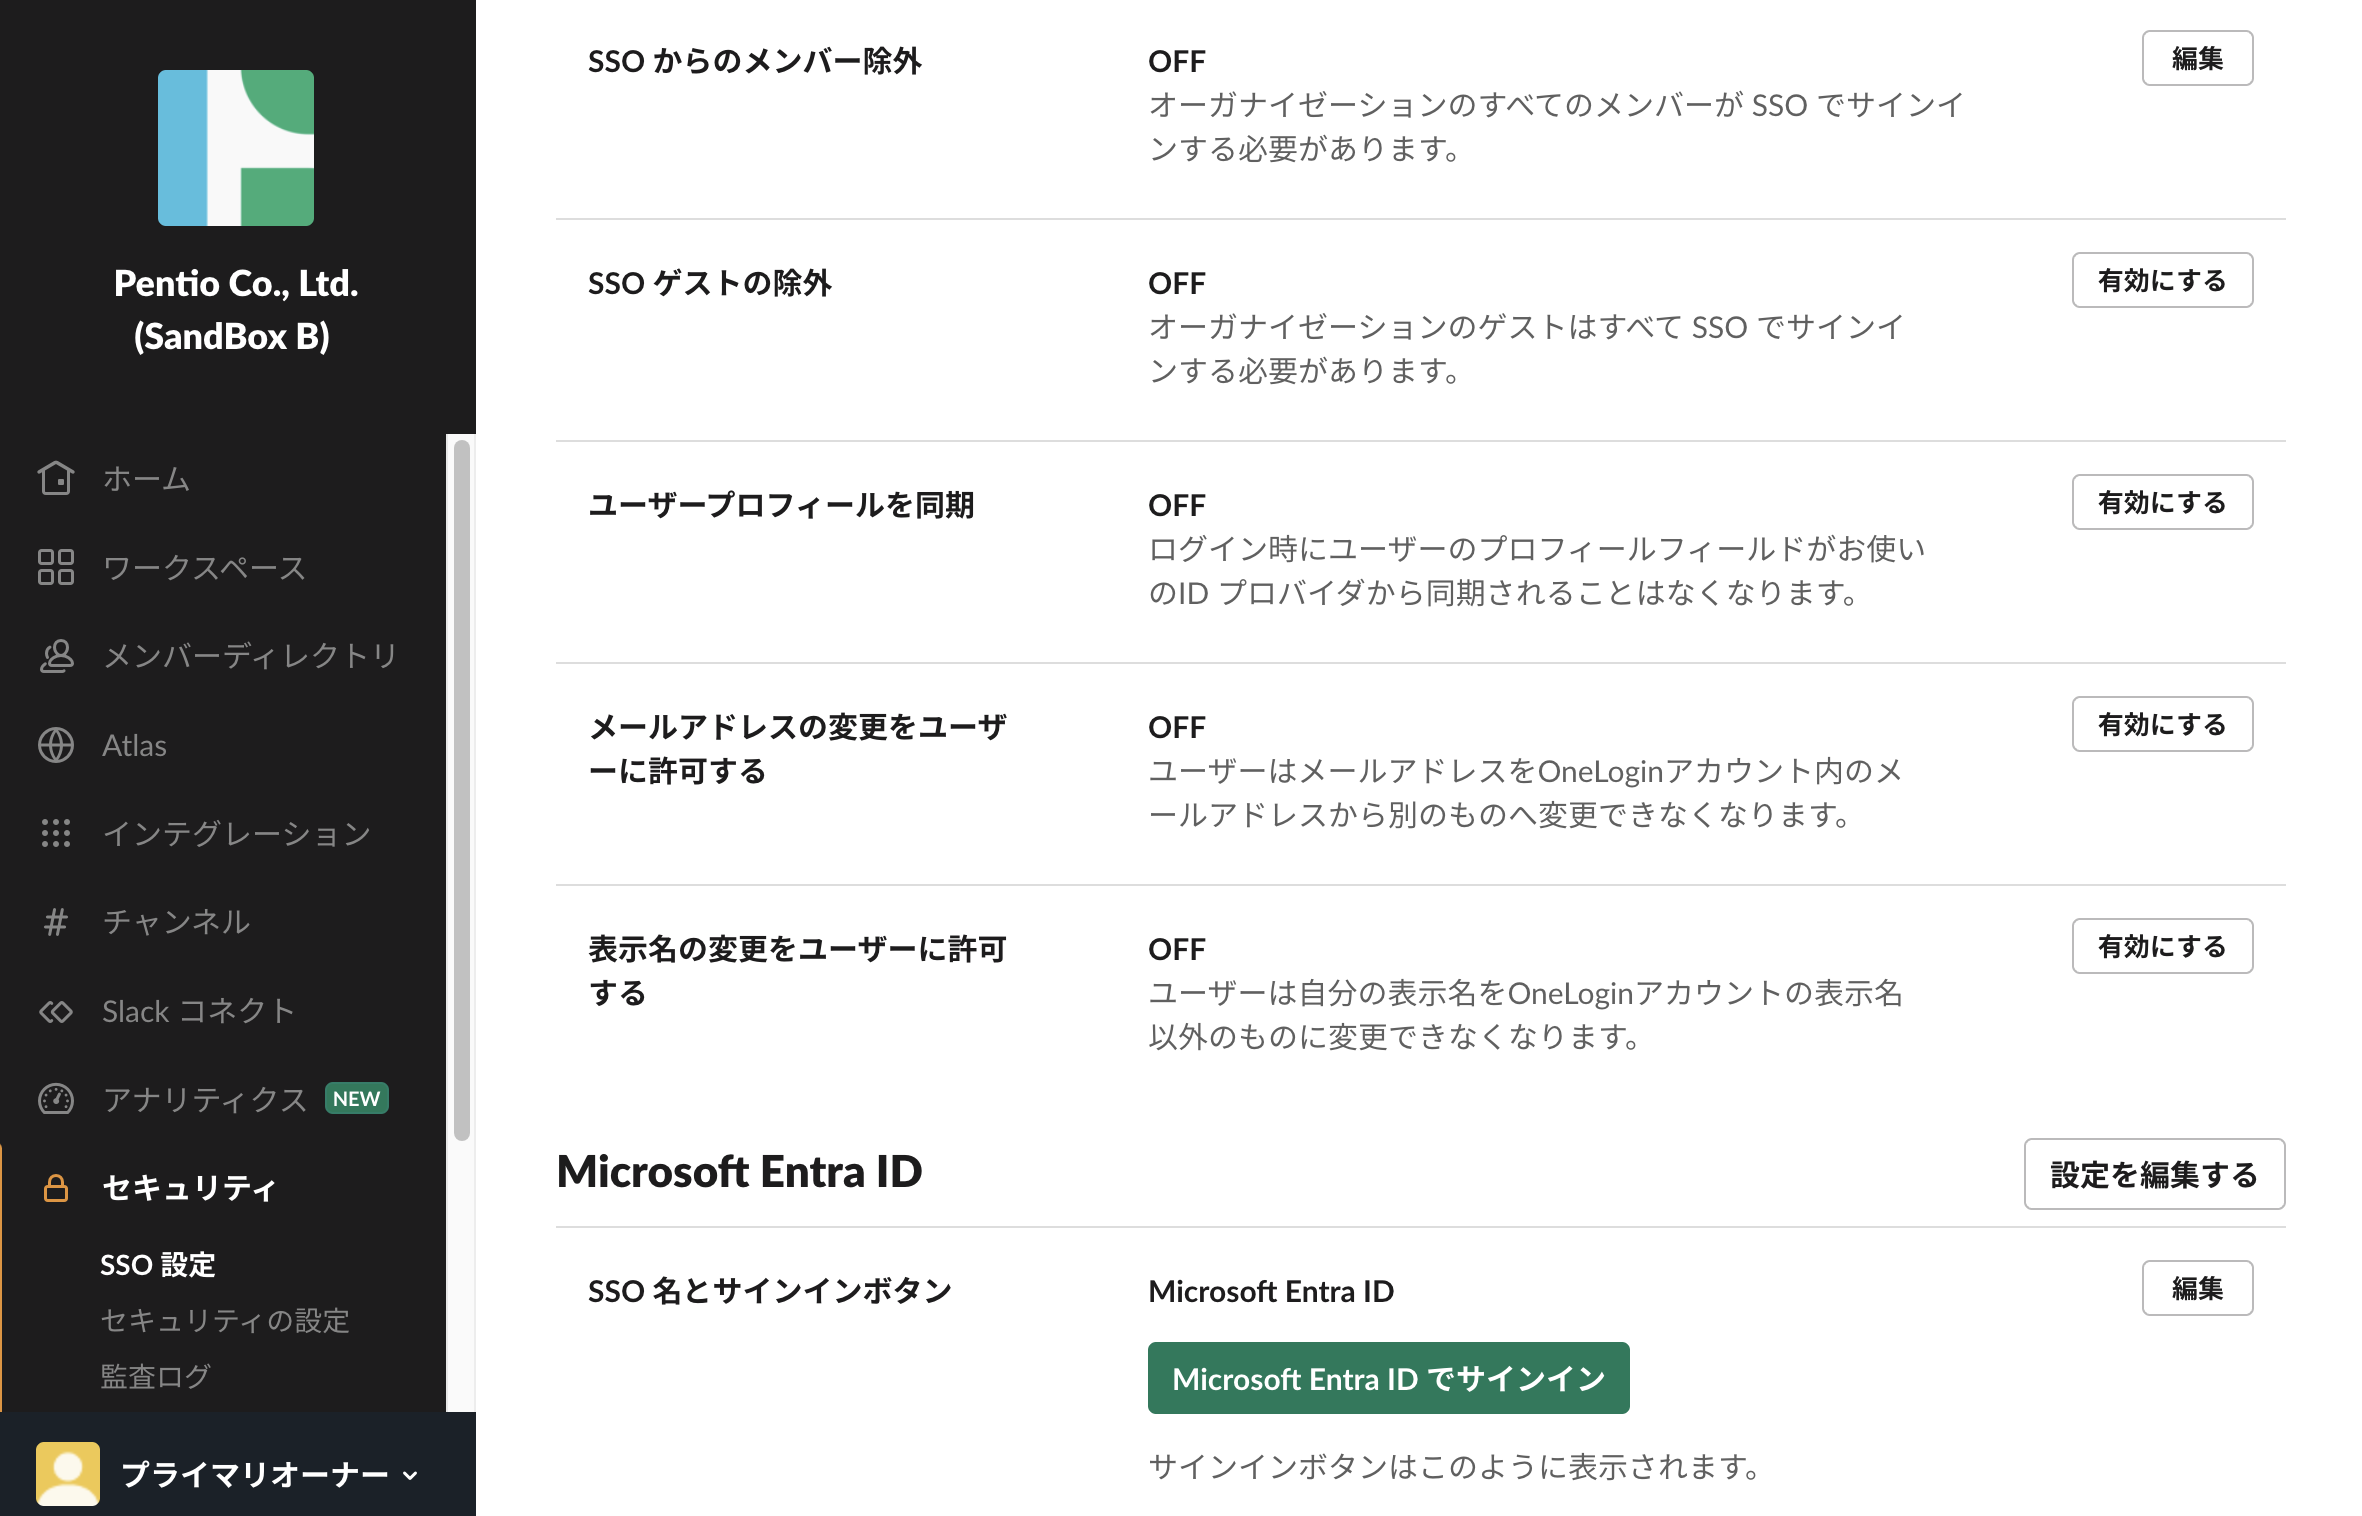This screenshot has height=1516, width=2362.
Task: Click the SSO 名とサインインボタン label
Action: click(769, 1292)
